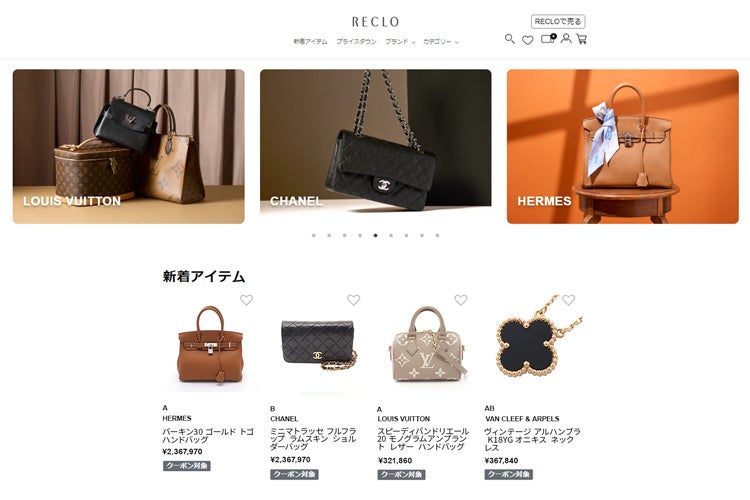Open the プライスダウン menu item
The width and height of the screenshot is (750, 500).
point(356,42)
